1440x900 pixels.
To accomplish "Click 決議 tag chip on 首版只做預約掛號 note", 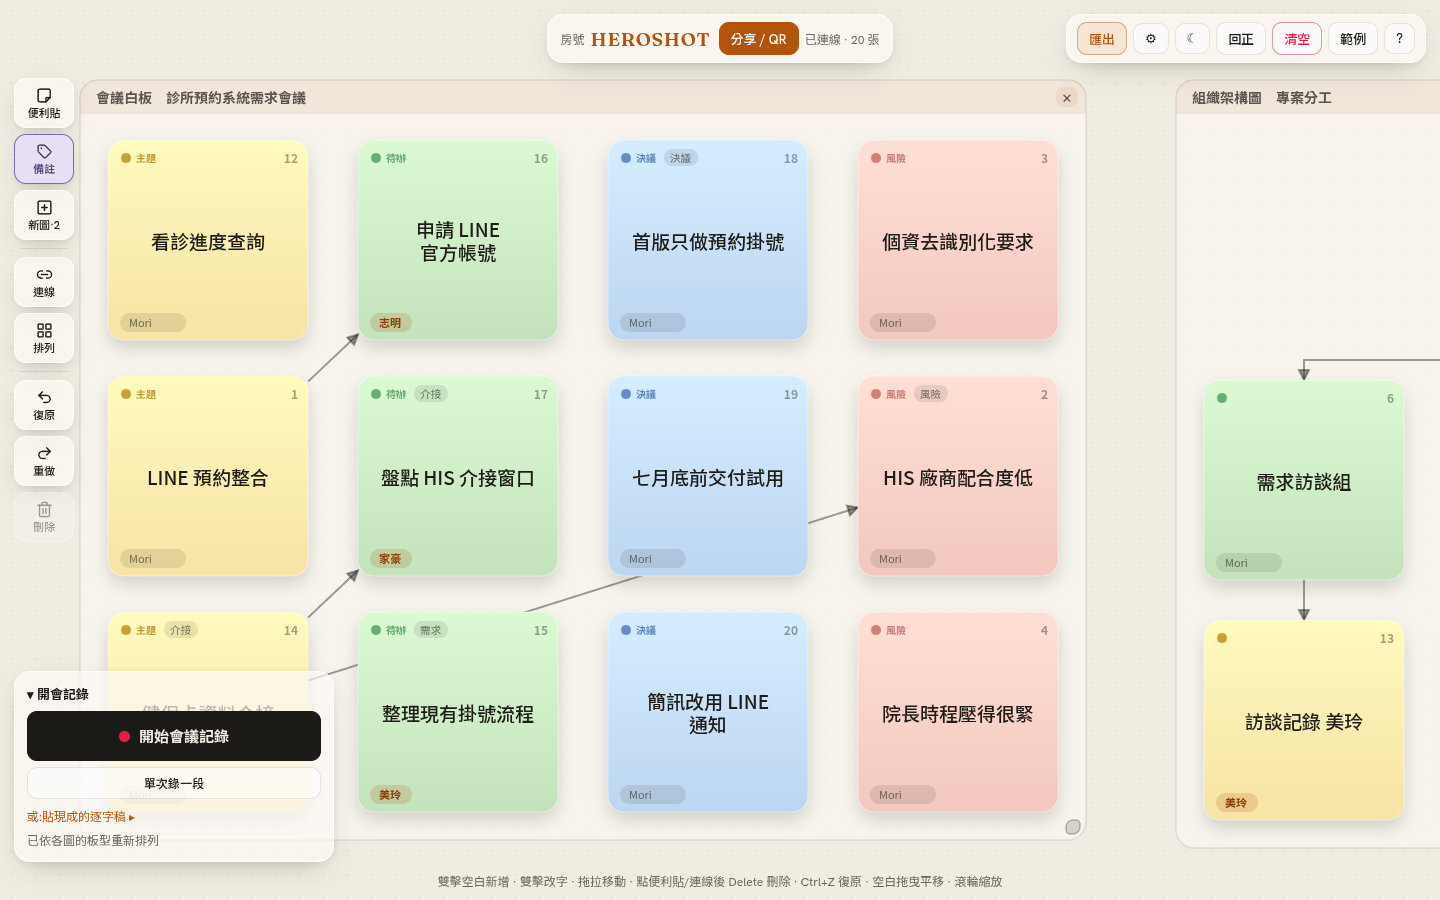I will 681,158.
